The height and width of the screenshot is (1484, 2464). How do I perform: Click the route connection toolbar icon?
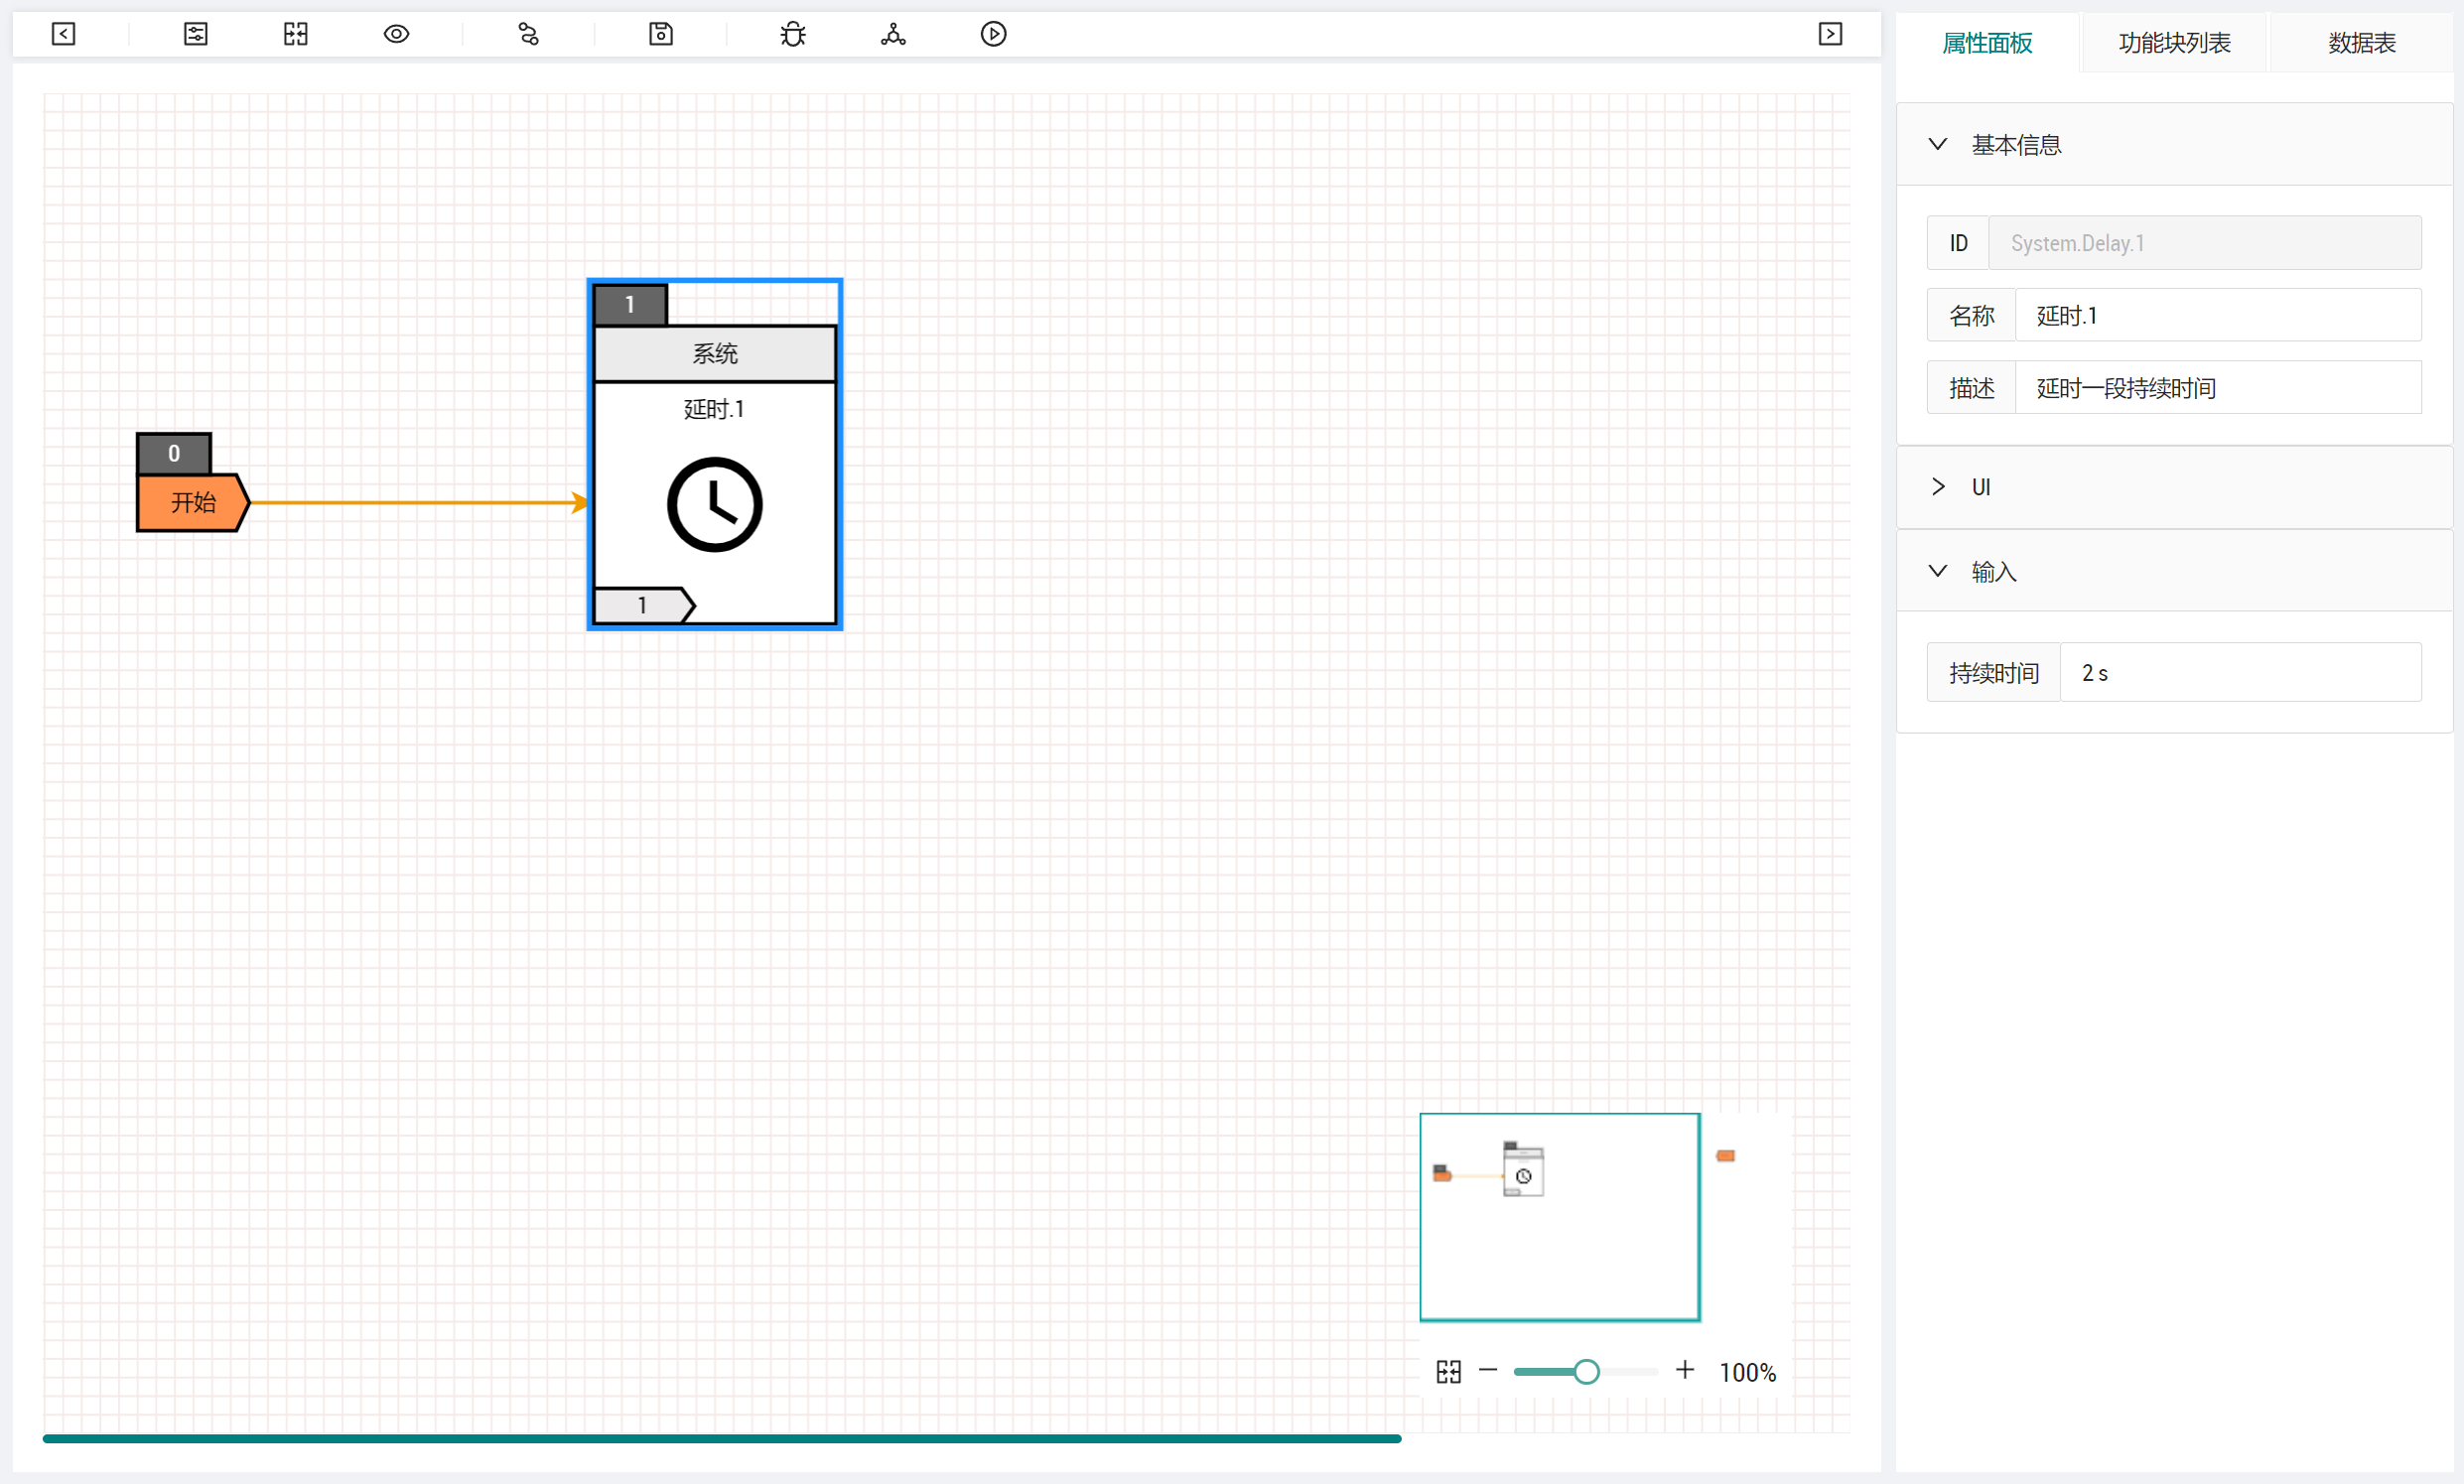point(529,34)
